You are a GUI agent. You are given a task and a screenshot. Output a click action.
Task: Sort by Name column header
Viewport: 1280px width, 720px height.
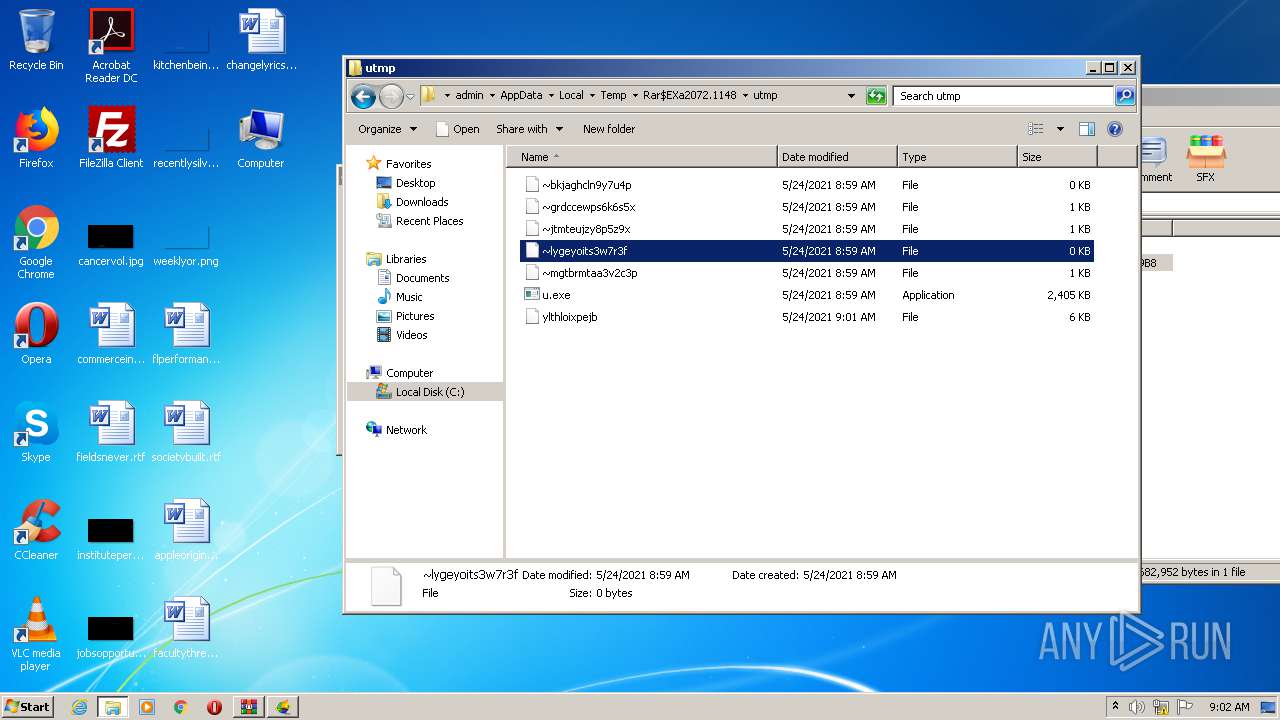pos(642,157)
